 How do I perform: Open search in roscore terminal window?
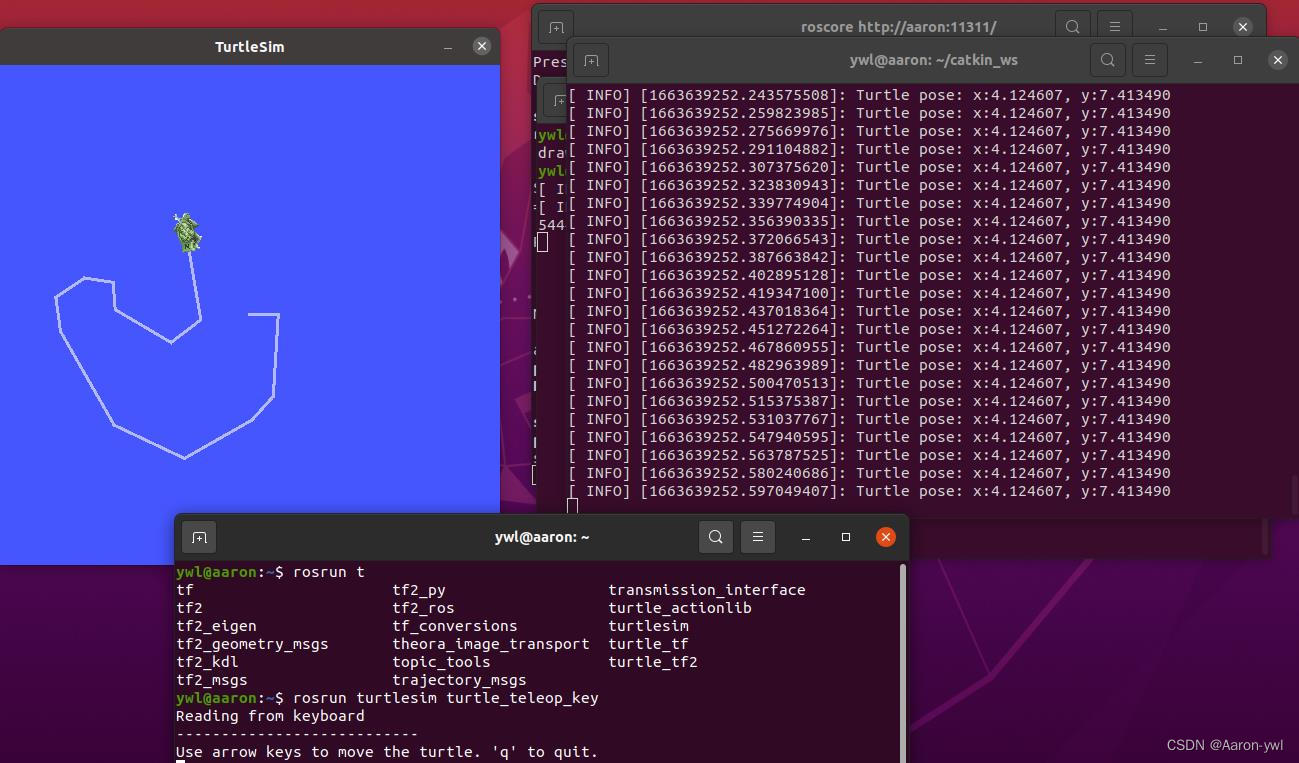point(1072,27)
